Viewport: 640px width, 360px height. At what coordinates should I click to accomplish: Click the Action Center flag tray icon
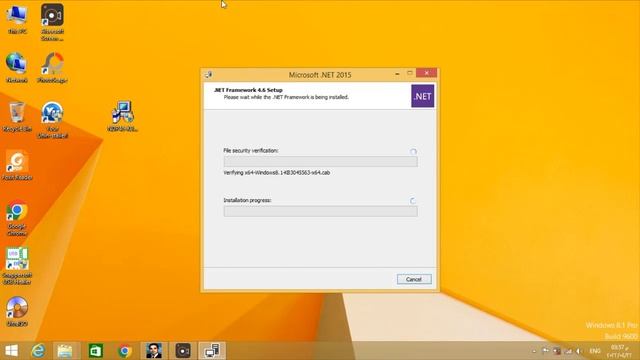click(545, 351)
